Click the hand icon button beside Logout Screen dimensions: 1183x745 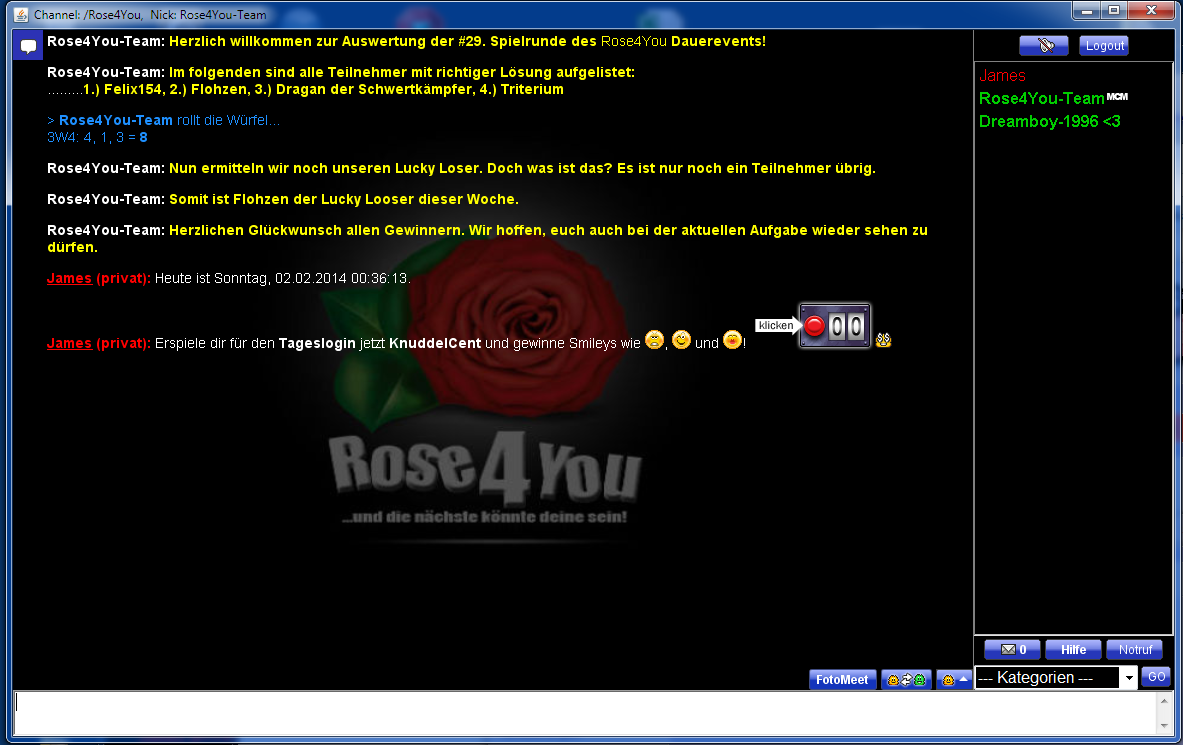tap(1043, 46)
